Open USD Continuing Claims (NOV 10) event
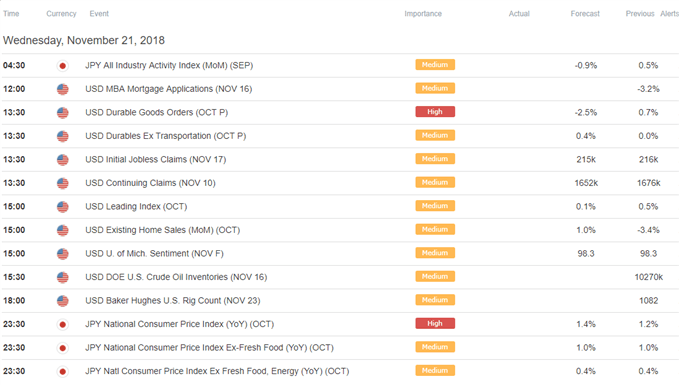Viewport: 679px width, 385px height. (150, 183)
